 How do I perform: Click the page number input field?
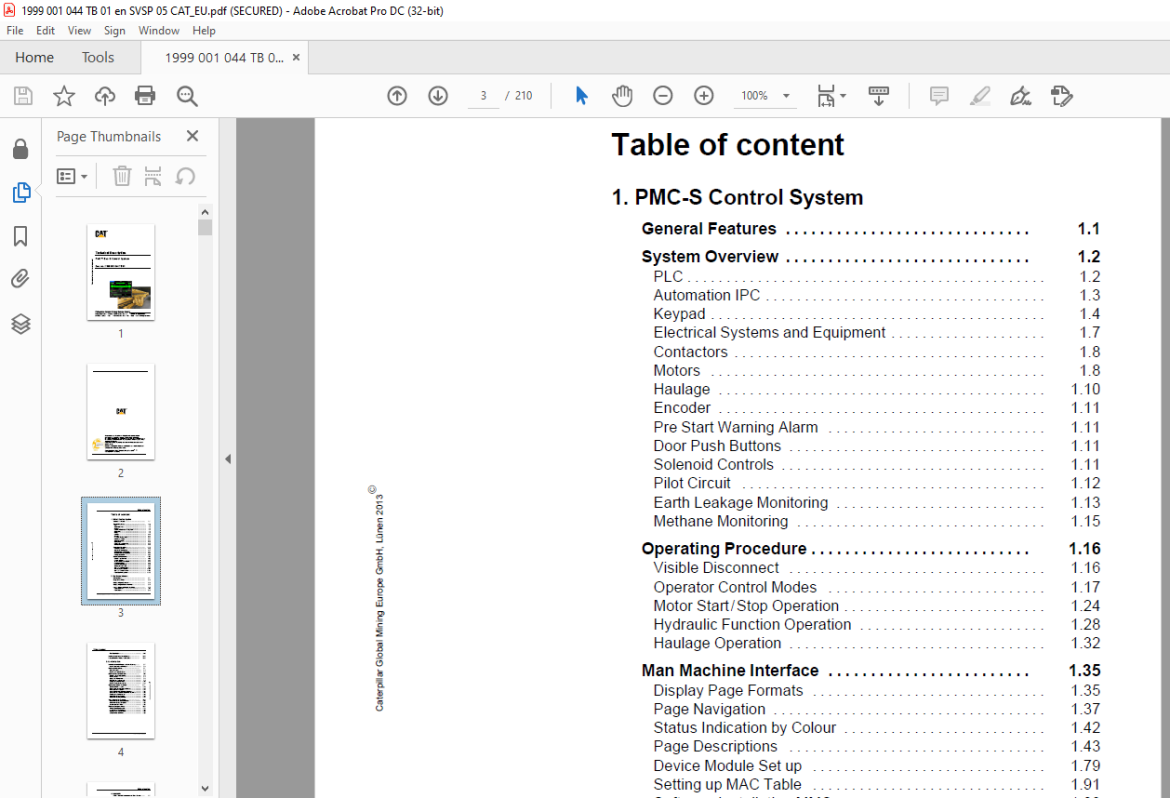pos(484,96)
